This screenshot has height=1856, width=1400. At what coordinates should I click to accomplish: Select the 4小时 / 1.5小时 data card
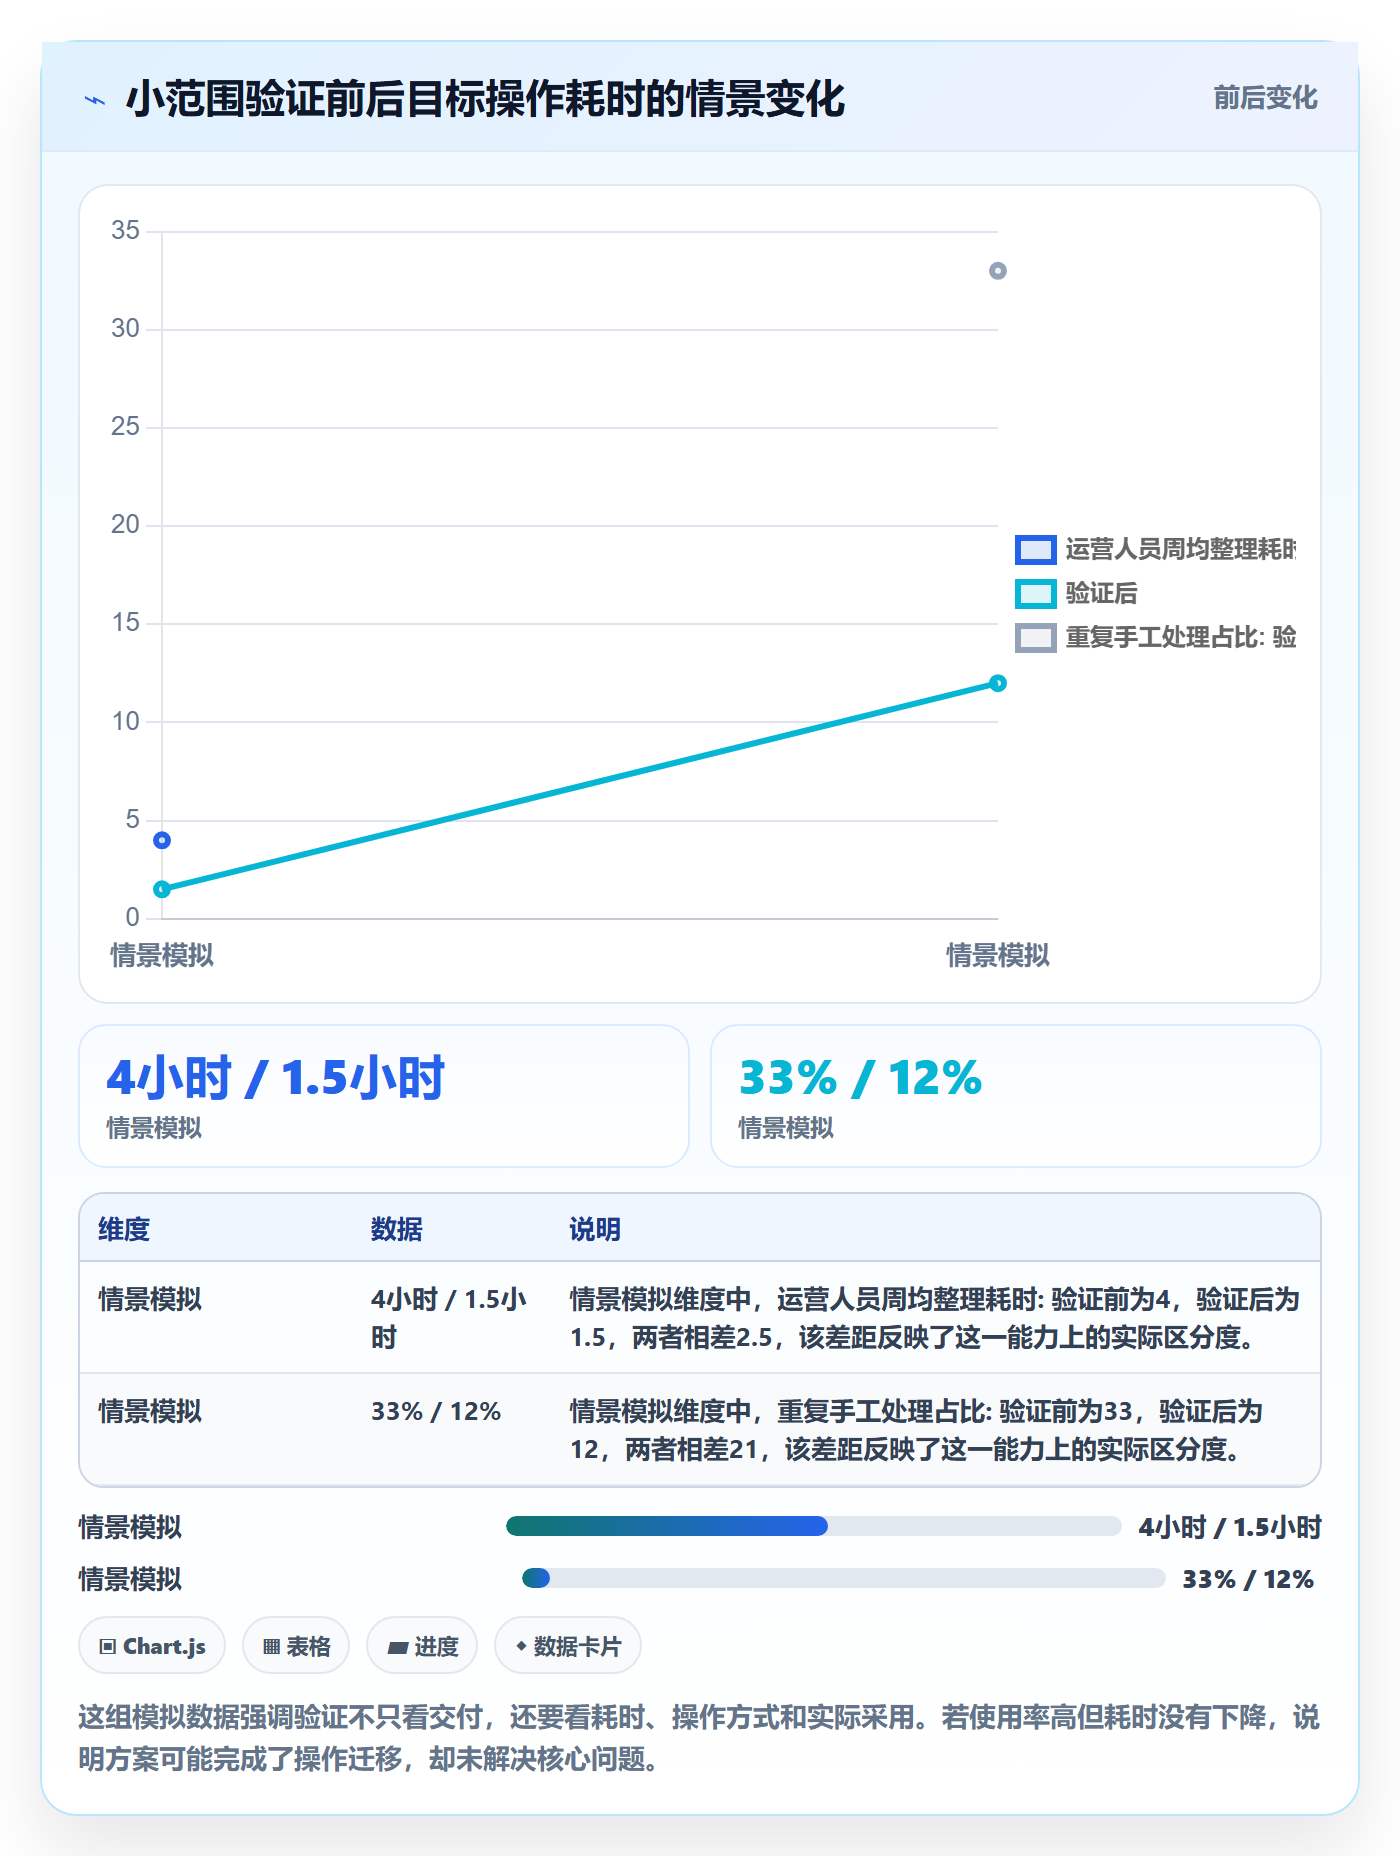pos(384,1096)
